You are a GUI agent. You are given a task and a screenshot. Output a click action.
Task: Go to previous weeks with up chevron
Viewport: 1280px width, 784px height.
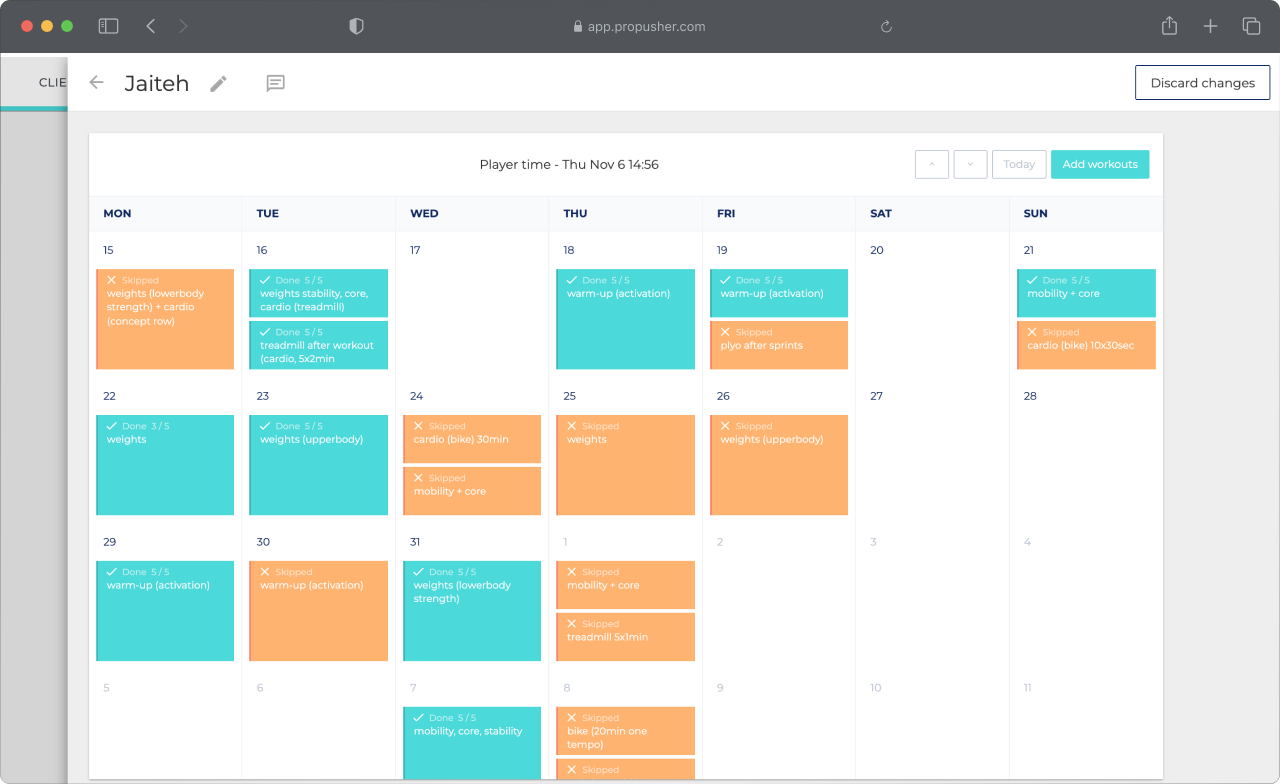(931, 165)
